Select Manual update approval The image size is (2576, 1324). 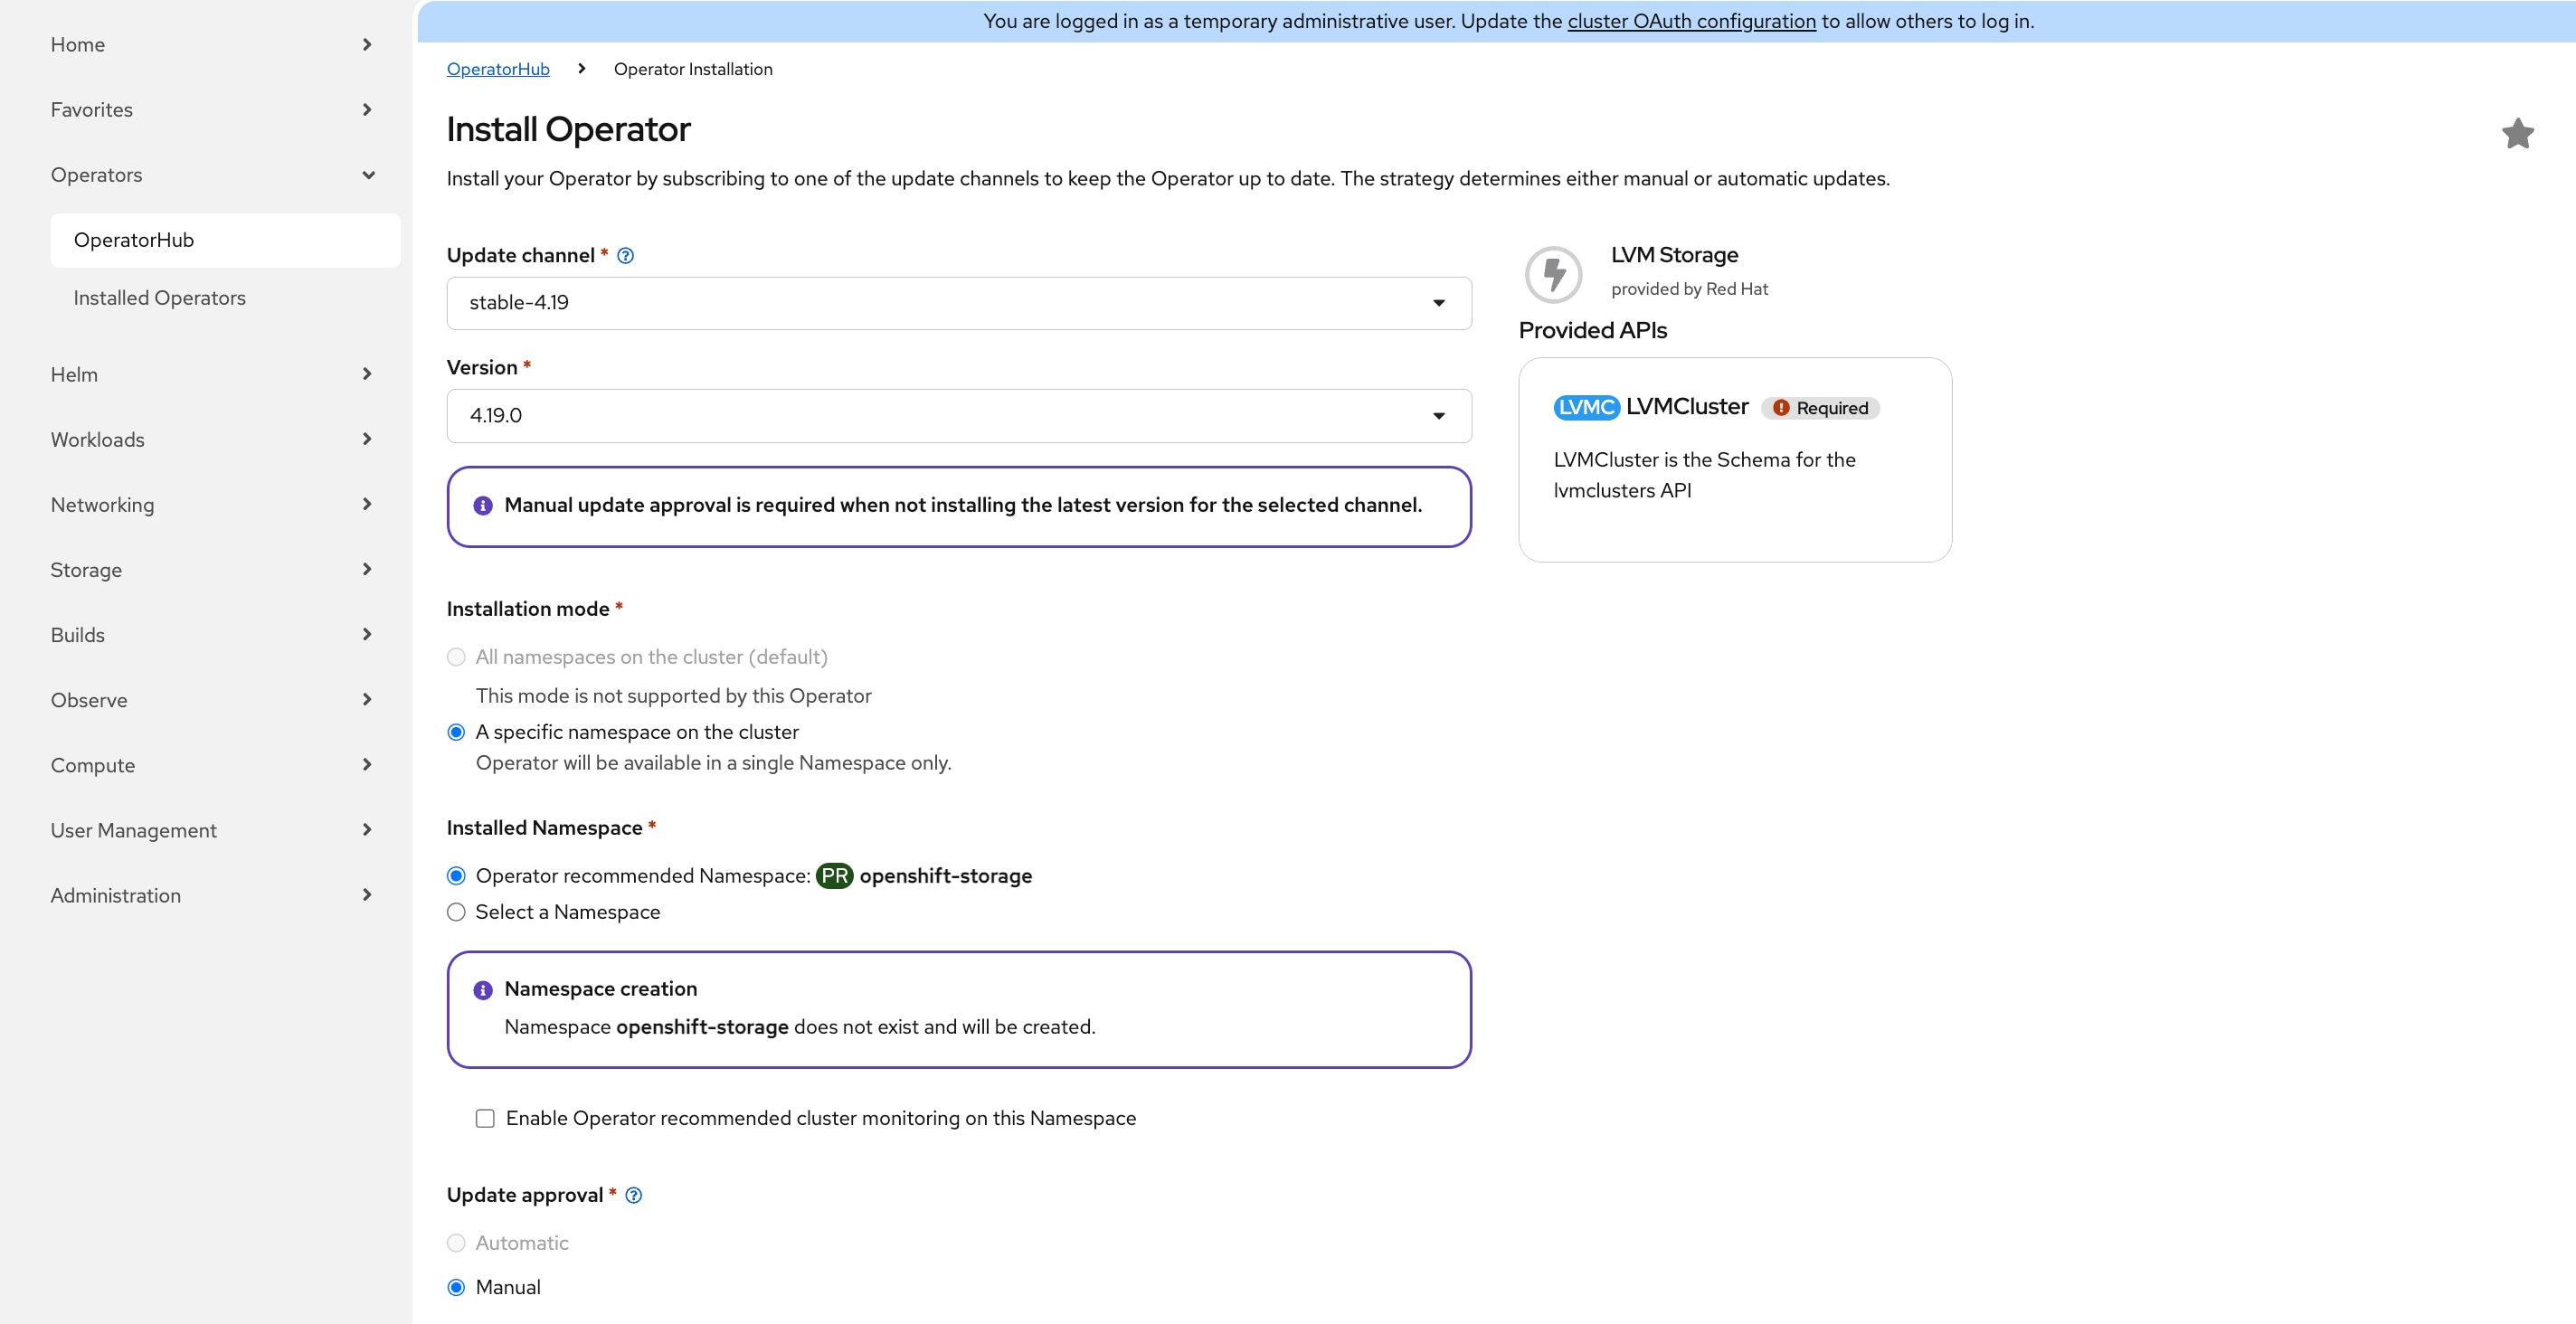click(456, 1287)
